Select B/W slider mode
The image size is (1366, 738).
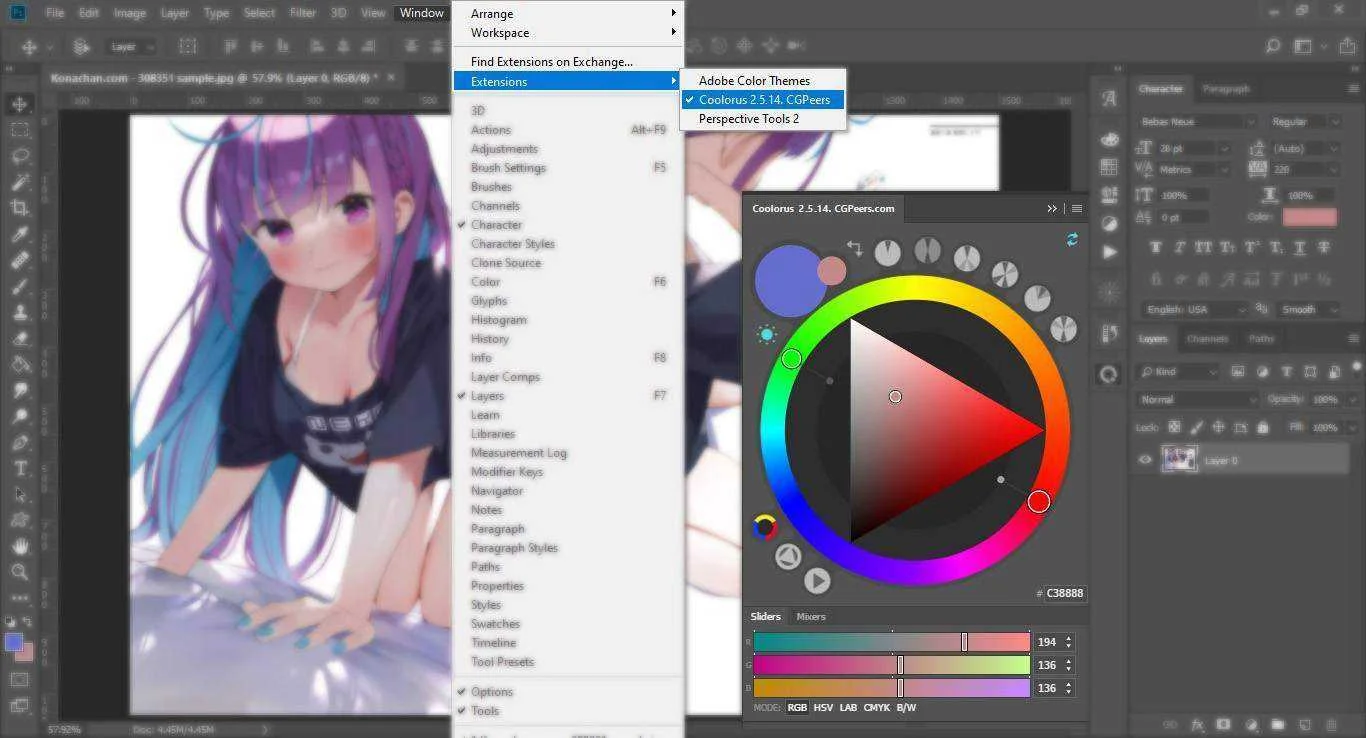[906, 708]
